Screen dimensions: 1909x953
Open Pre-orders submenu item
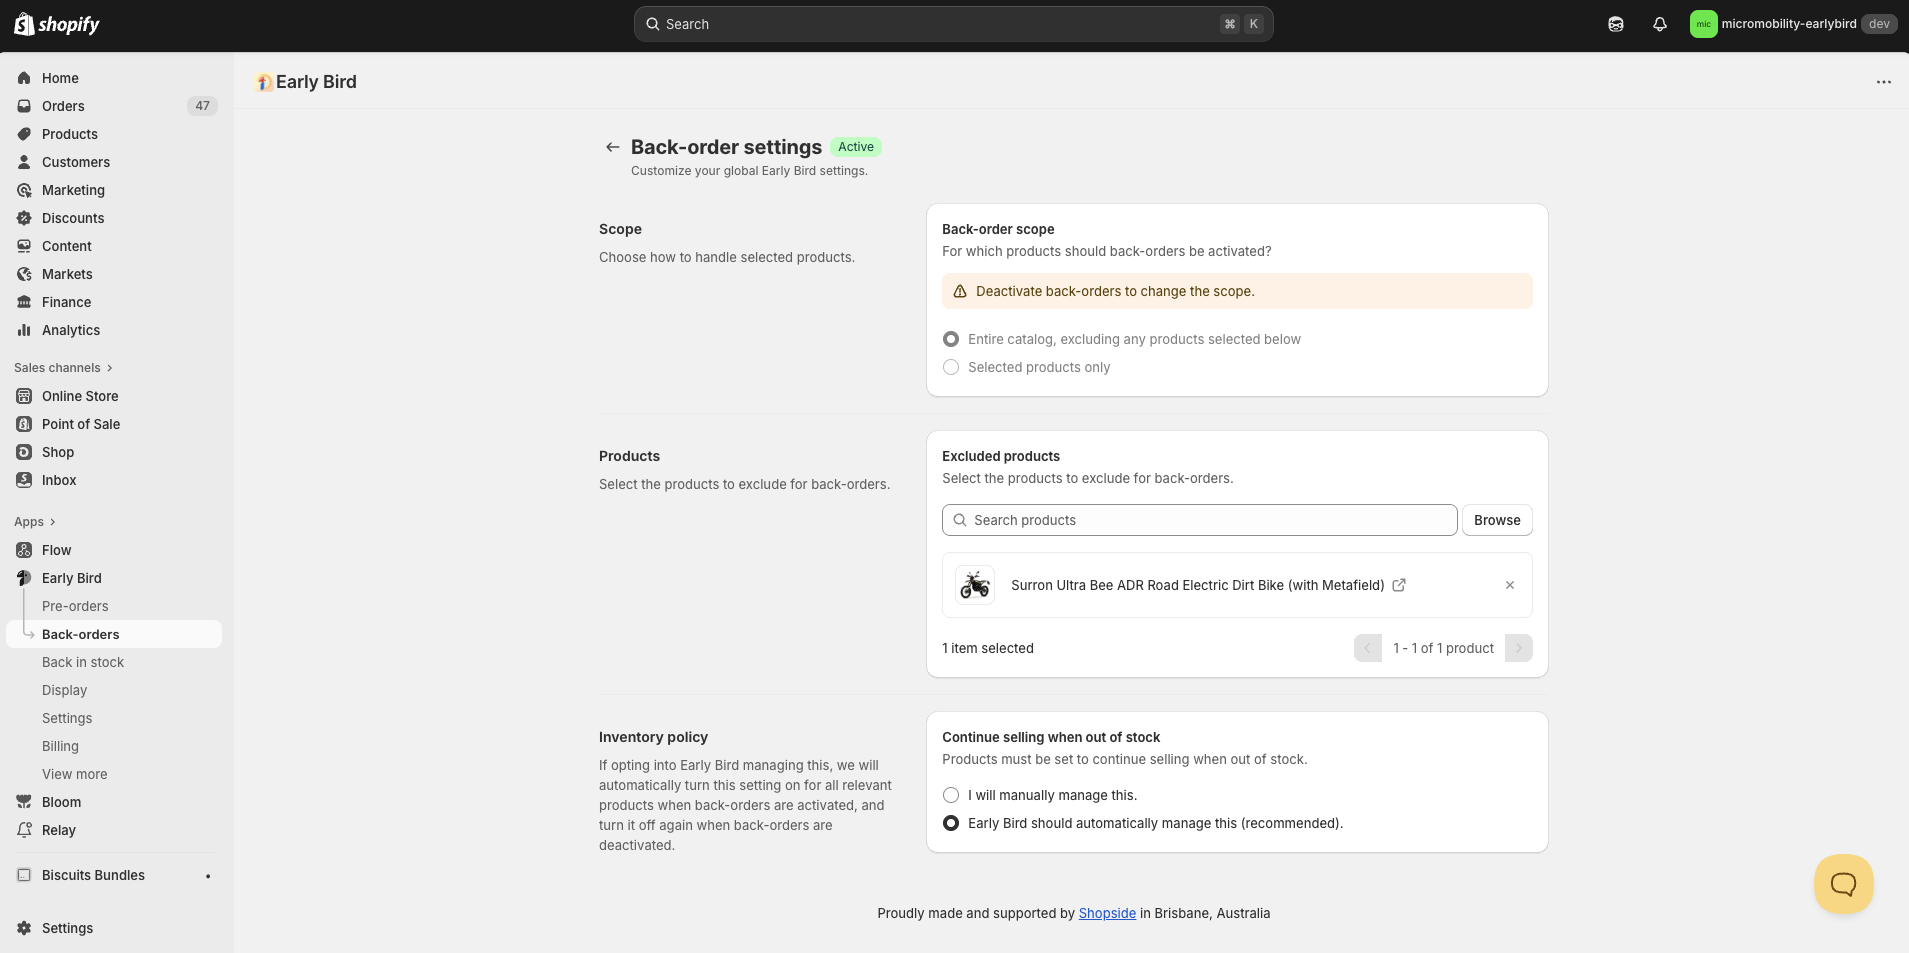[x=75, y=606]
